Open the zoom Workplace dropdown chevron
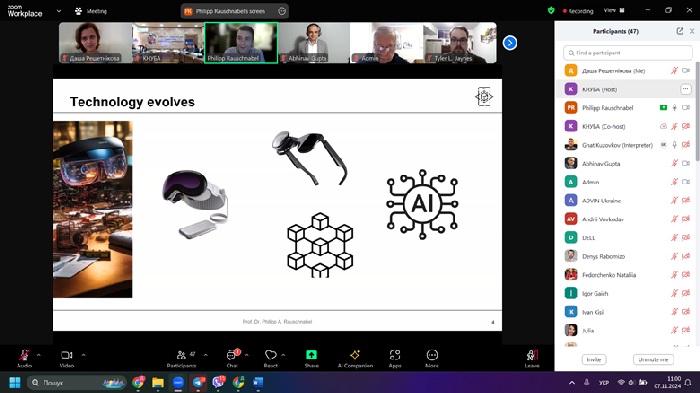Viewport: 700px width, 393px height. 59,11
